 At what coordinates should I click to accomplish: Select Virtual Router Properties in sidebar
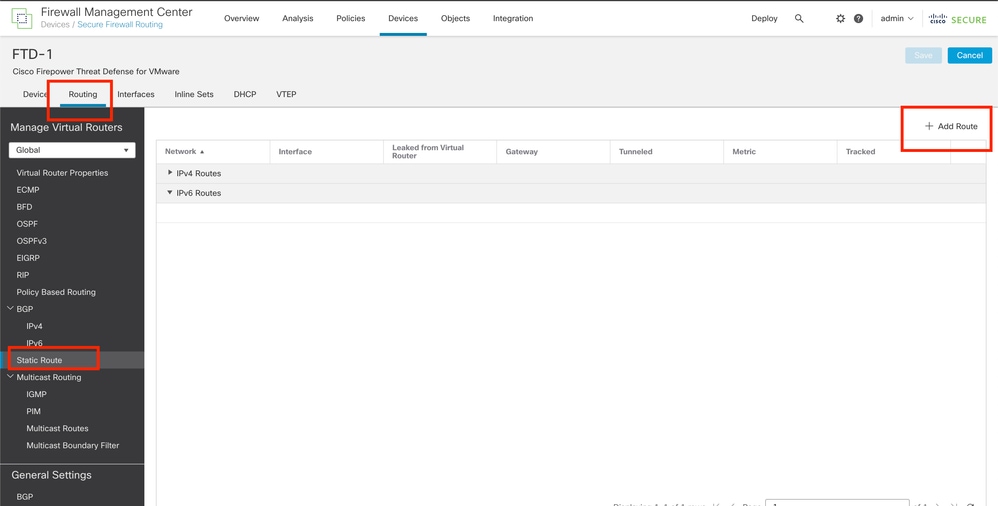pos(62,172)
